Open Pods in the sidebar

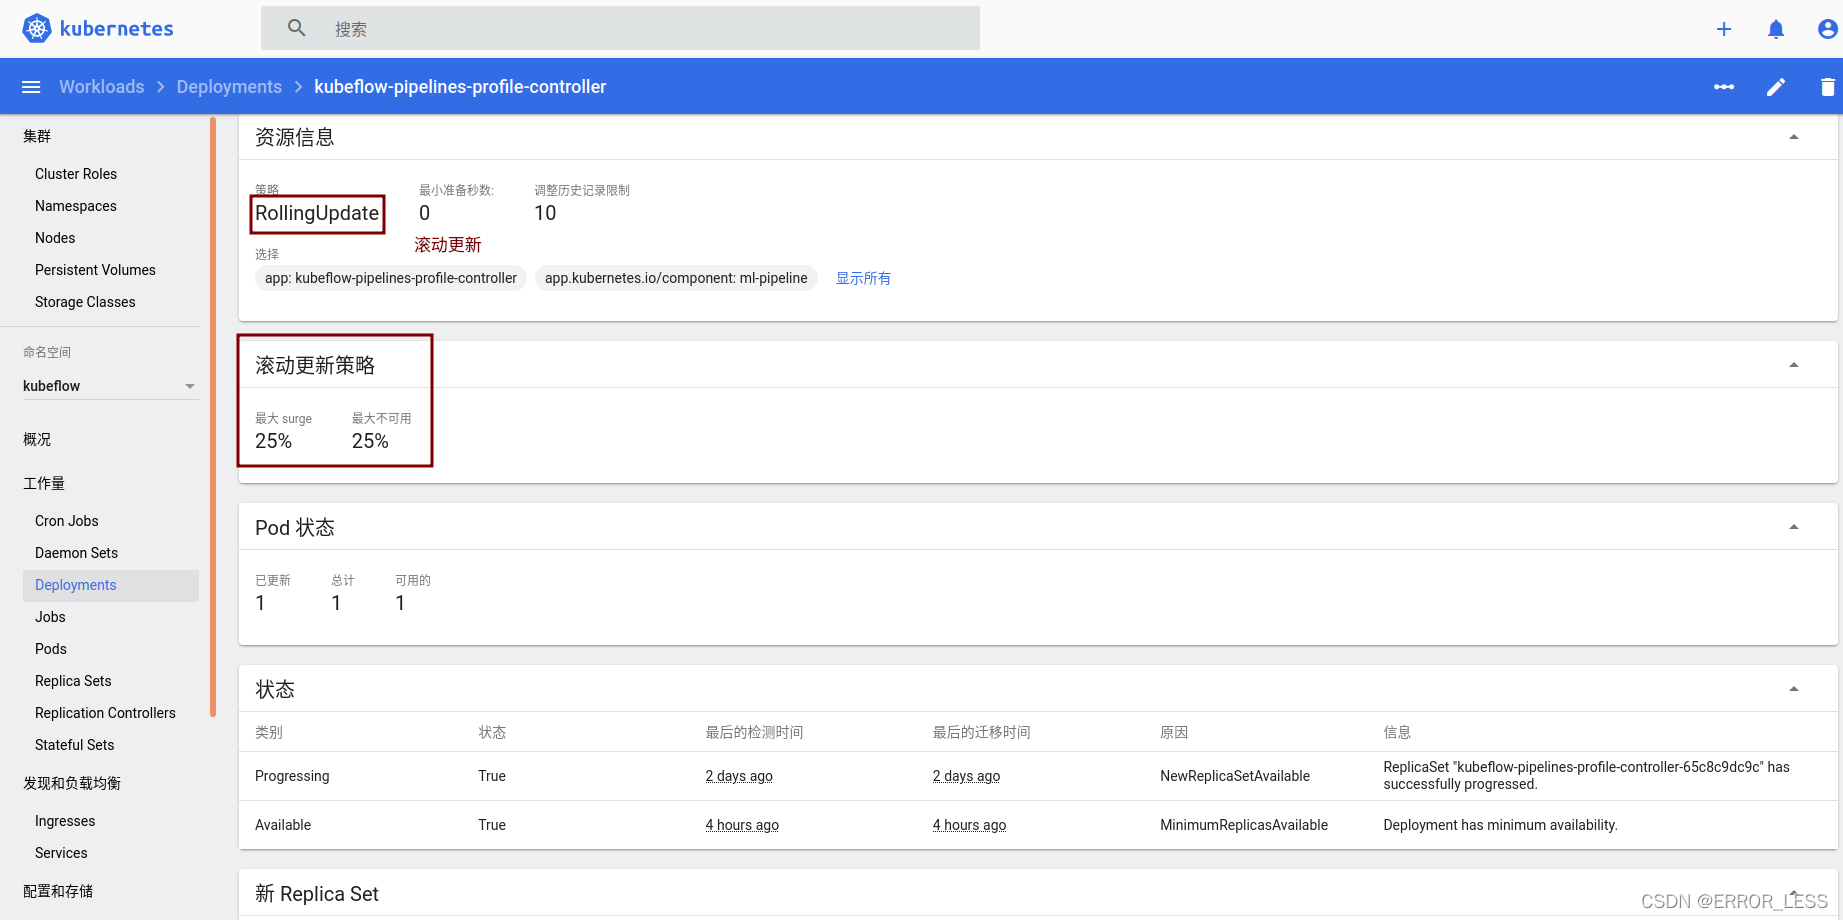[x=51, y=649]
